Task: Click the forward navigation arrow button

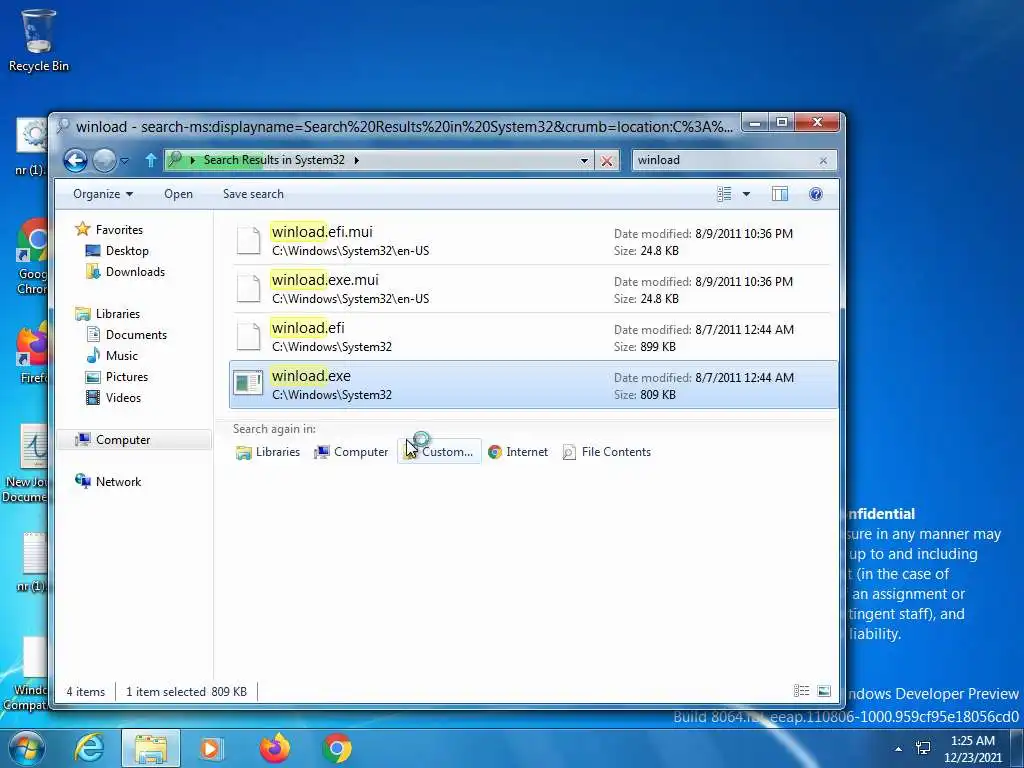Action: tap(104, 160)
